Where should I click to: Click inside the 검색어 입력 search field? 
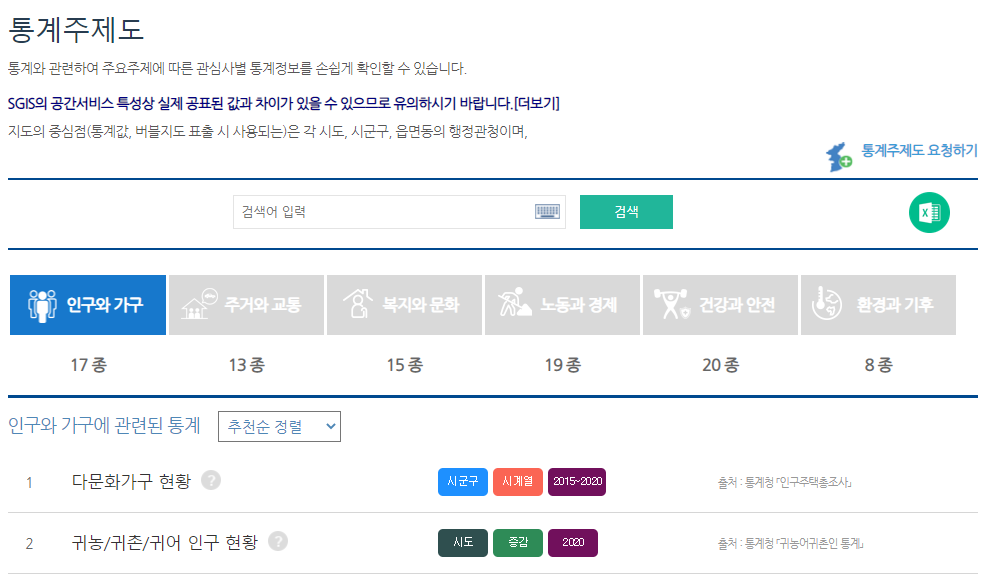(390, 212)
